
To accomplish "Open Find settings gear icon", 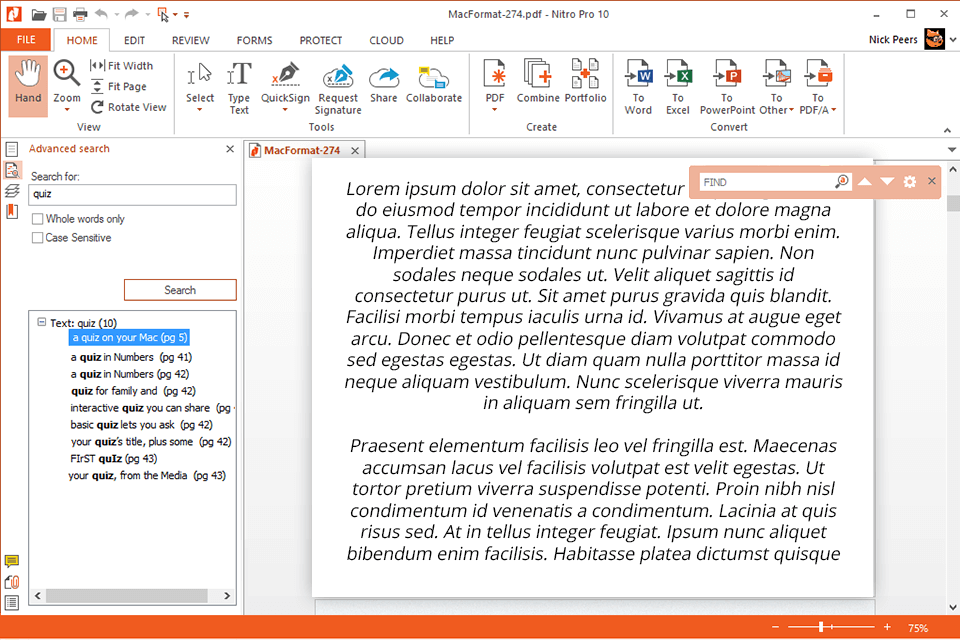I will coord(909,182).
